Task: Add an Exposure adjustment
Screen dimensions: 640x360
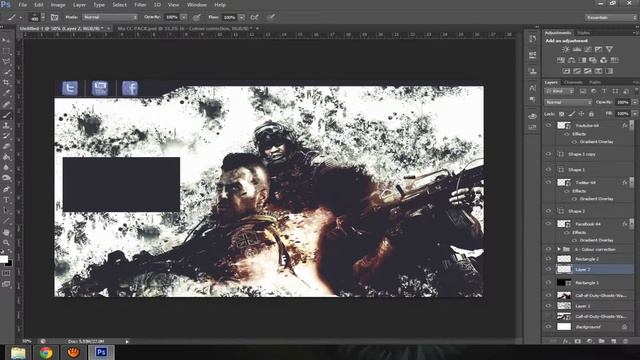Action: [598, 49]
